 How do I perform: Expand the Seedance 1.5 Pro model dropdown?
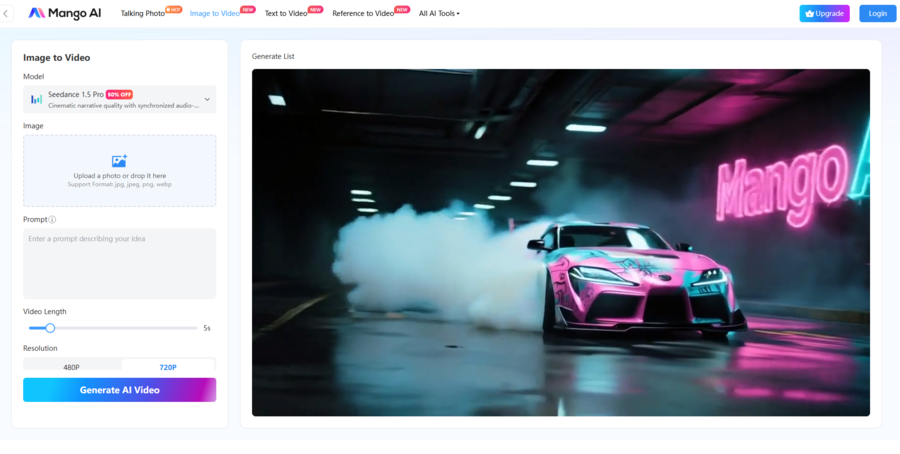207,99
